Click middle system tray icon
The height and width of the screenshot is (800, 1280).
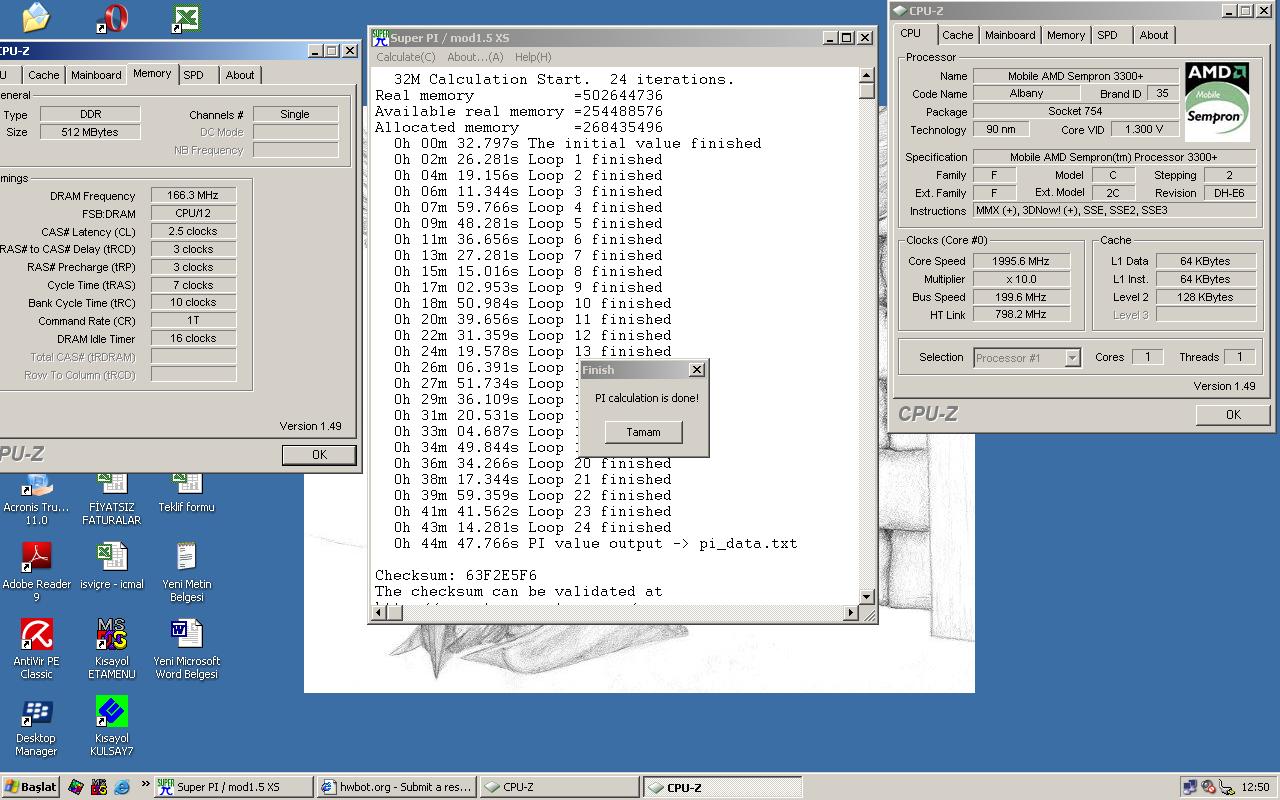(1208, 787)
